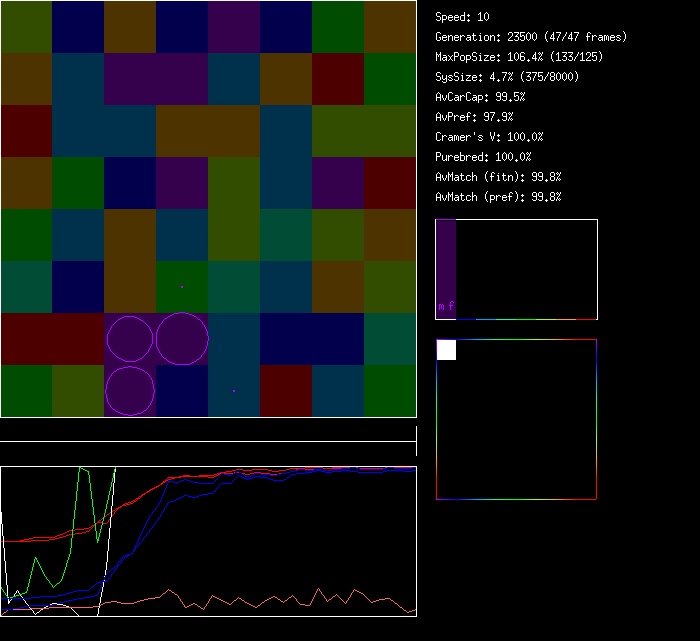Screen dimensions: 700x641
Task: Click the empty horizontal bar below the grid
Action: tap(208, 431)
